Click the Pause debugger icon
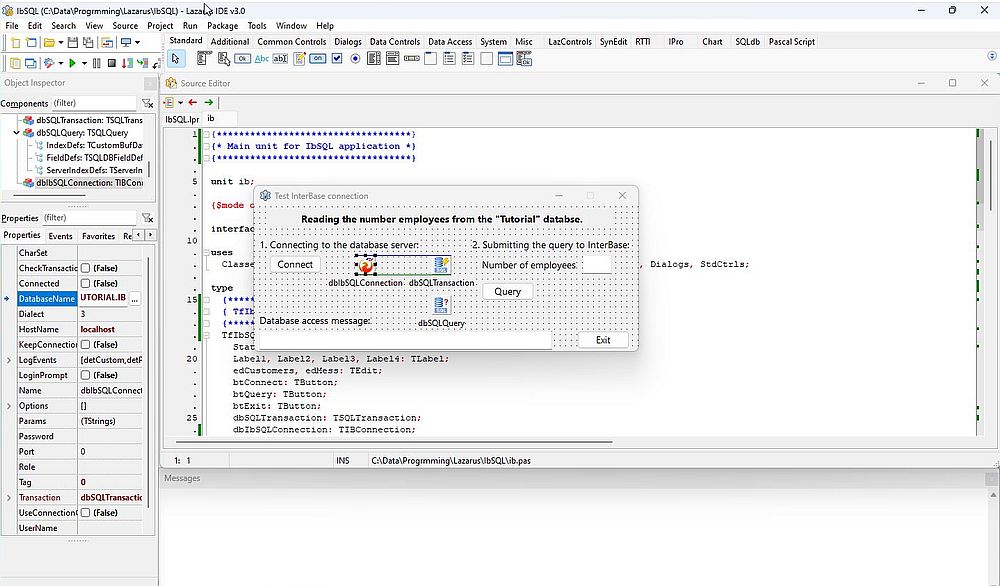The image size is (1000, 586). [x=96, y=63]
